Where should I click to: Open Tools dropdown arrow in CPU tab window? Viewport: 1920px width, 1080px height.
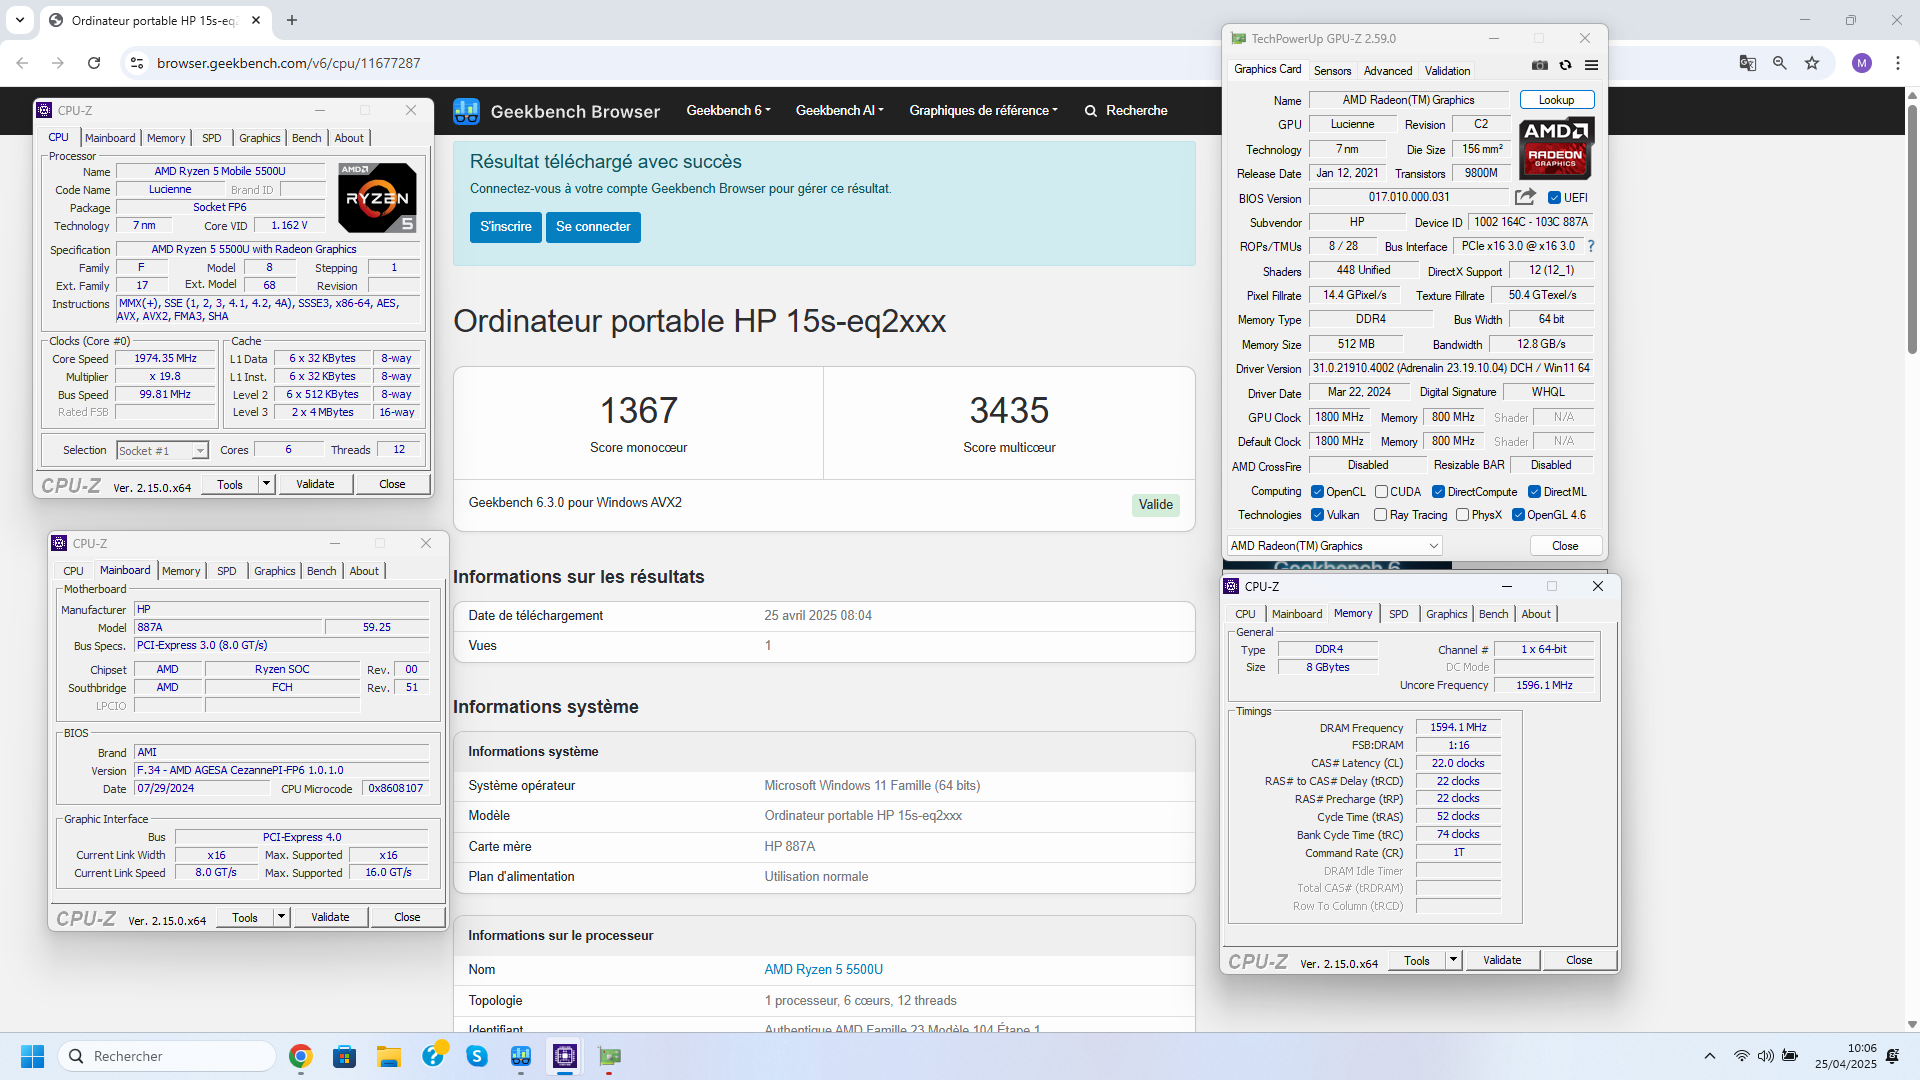[266, 484]
